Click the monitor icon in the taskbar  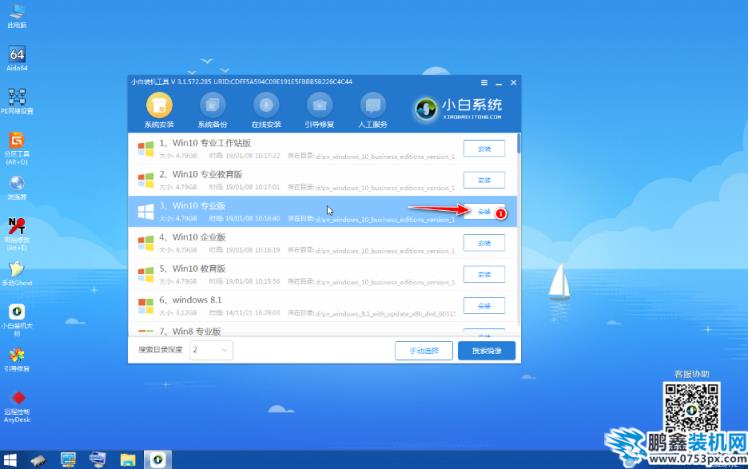pyautogui.click(x=68, y=460)
